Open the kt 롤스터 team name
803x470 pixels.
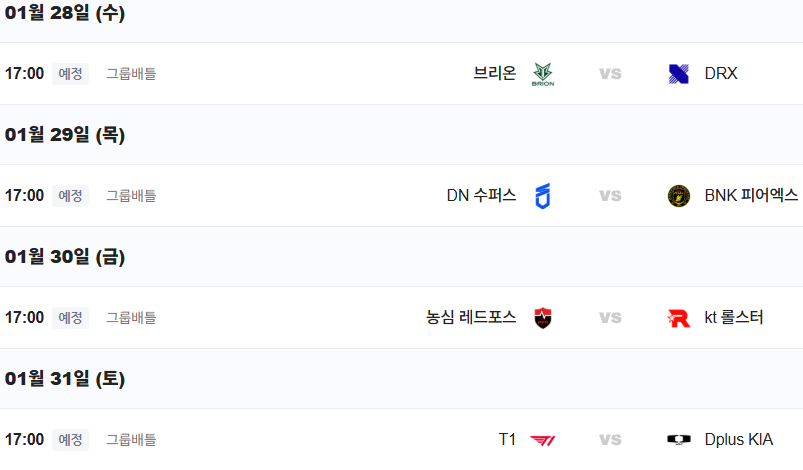pos(734,318)
